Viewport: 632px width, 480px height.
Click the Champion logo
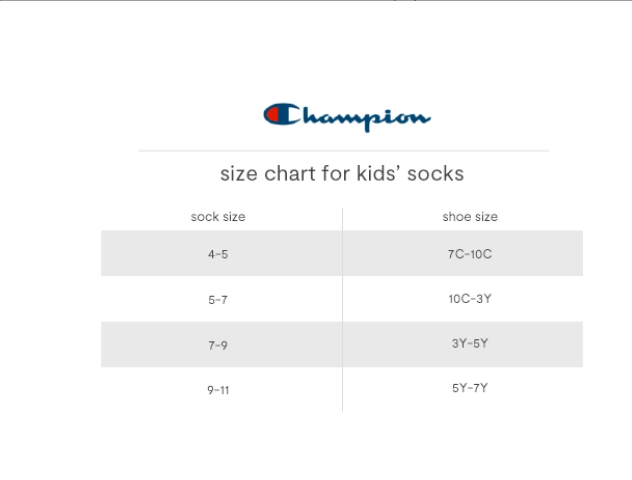(347, 116)
